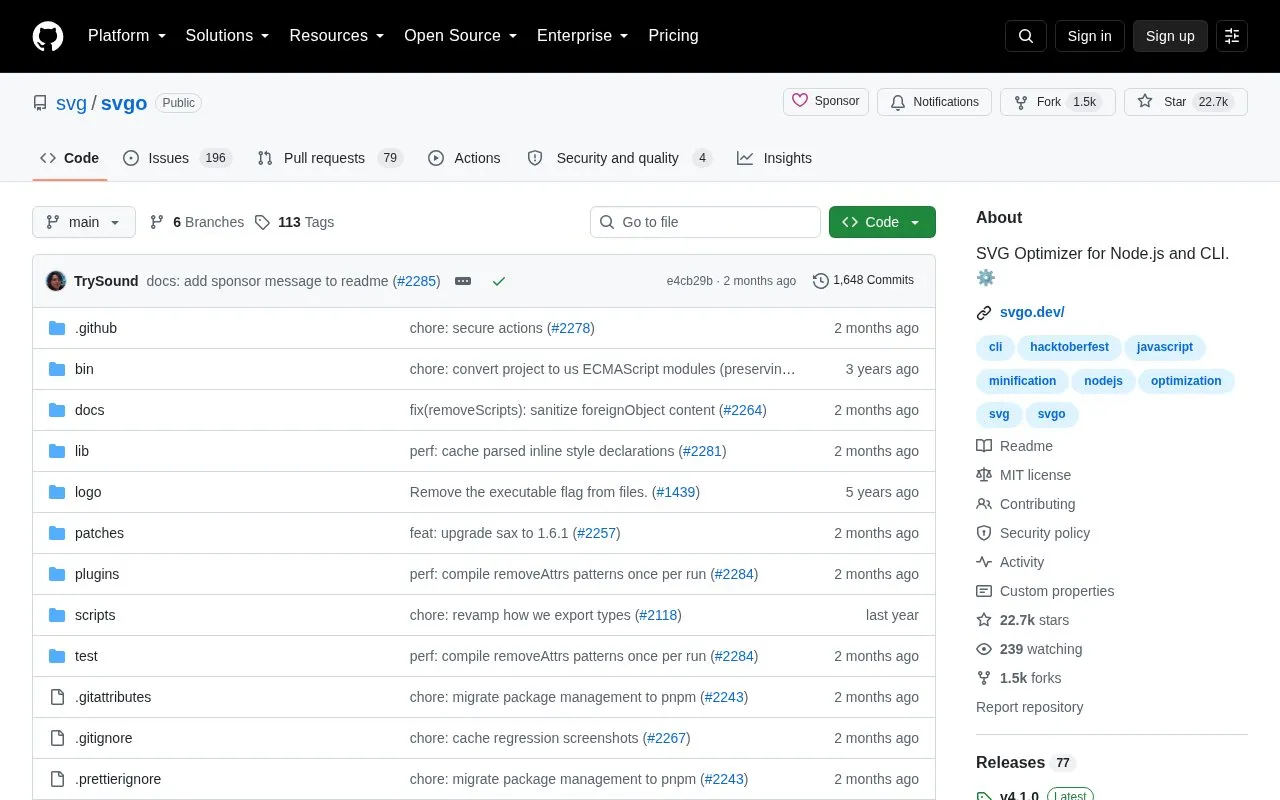The height and width of the screenshot is (800, 1280).
Task: Expand the Open Source menu
Action: pyautogui.click(x=460, y=36)
